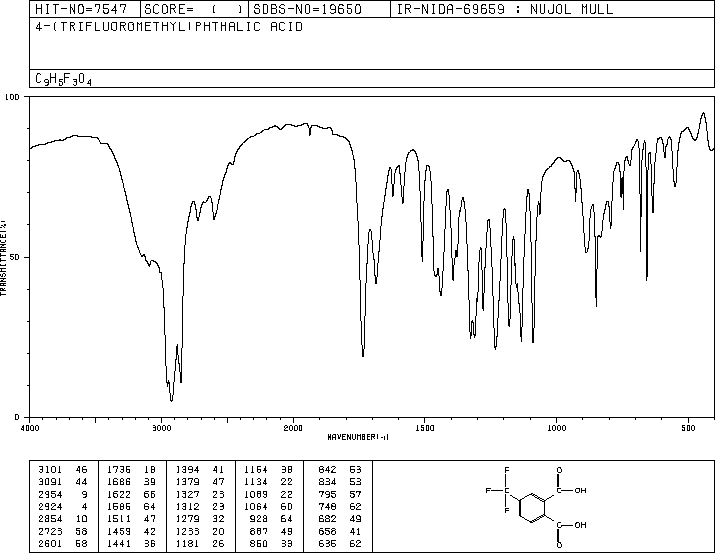
Task: Click peak table entry 1181
Action: click(x=187, y=543)
